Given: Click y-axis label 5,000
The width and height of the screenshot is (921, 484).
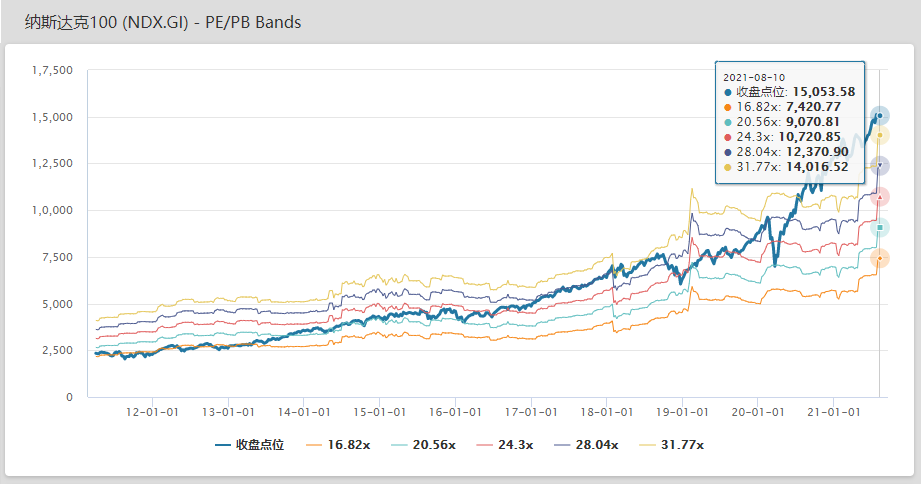Looking at the screenshot, I should (x=59, y=304).
